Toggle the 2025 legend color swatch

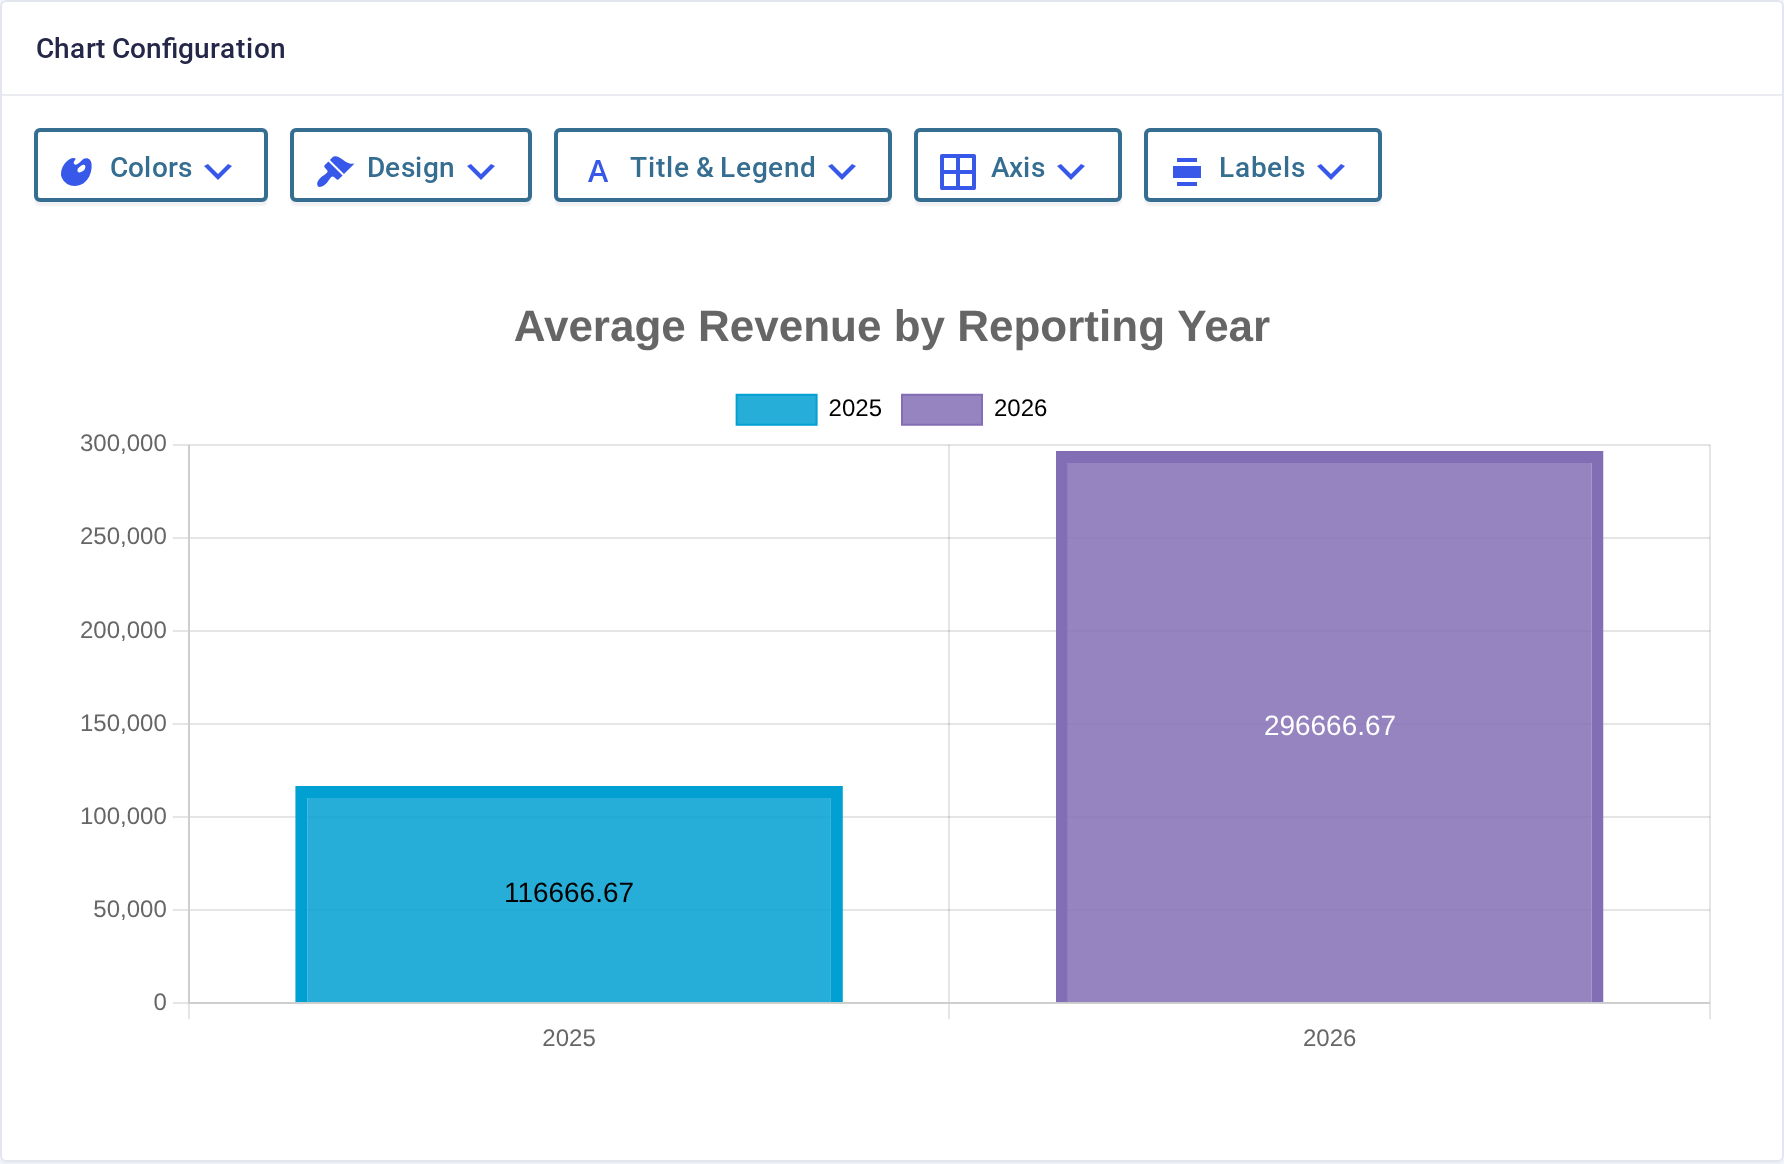776,409
